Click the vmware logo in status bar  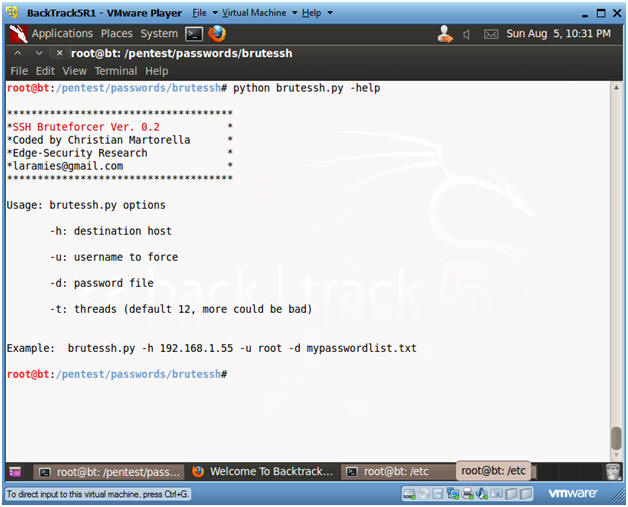[573, 493]
